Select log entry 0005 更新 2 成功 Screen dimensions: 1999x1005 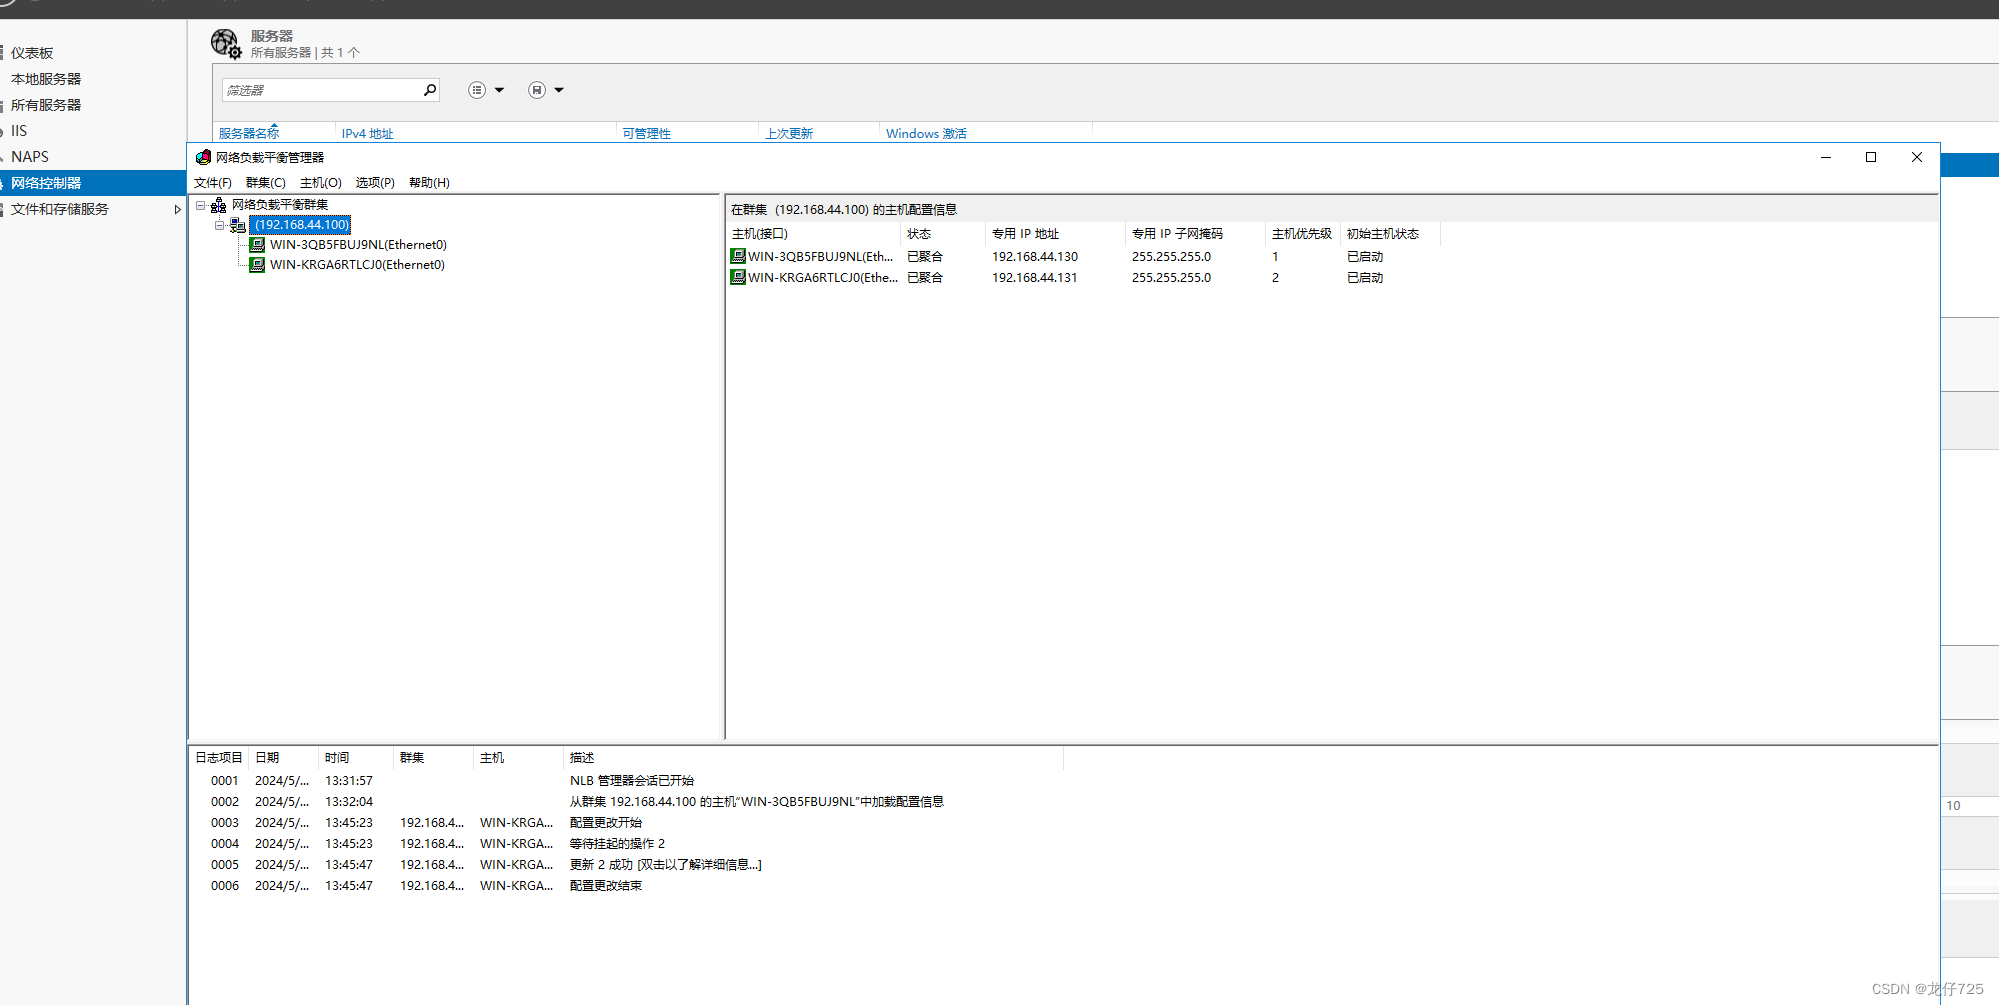click(x=627, y=865)
